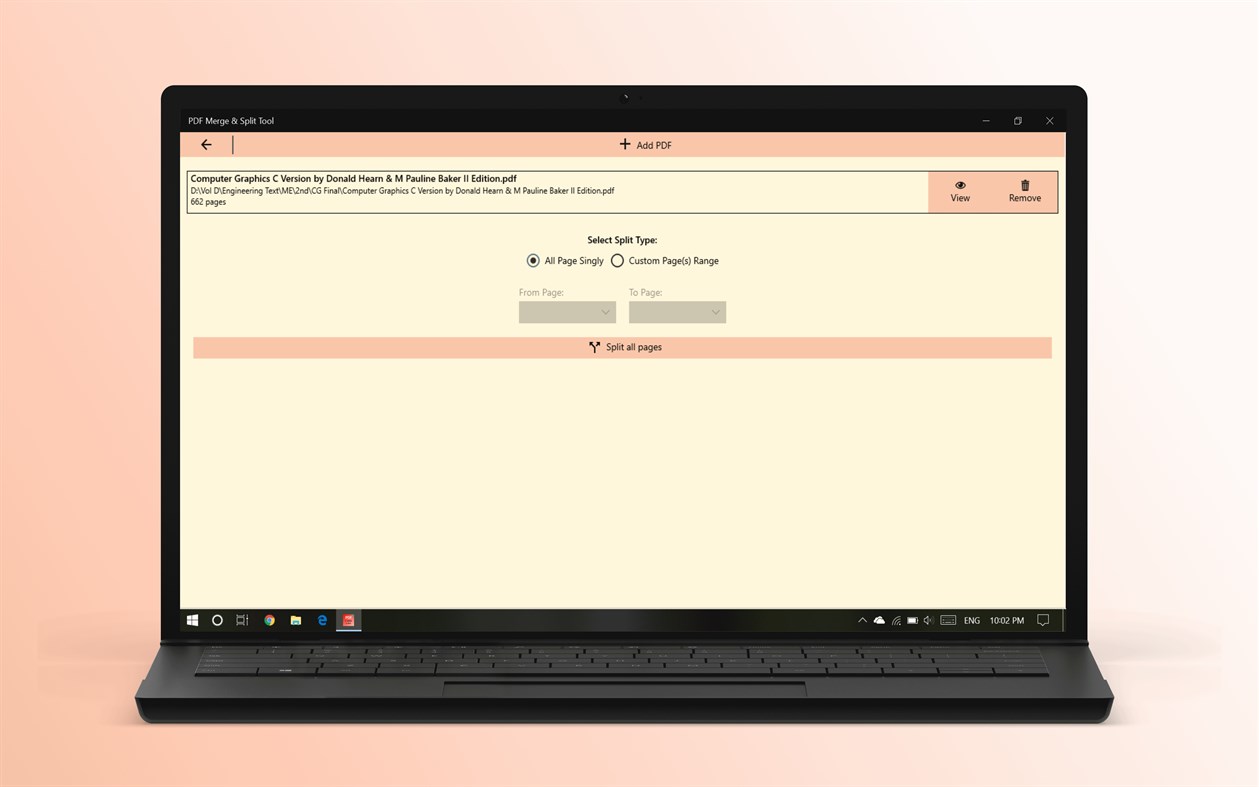Image resolution: width=1259 pixels, height=787 pixels.
Task: Open Google Chrome from the taskbar
Action: tap(269, 620)
